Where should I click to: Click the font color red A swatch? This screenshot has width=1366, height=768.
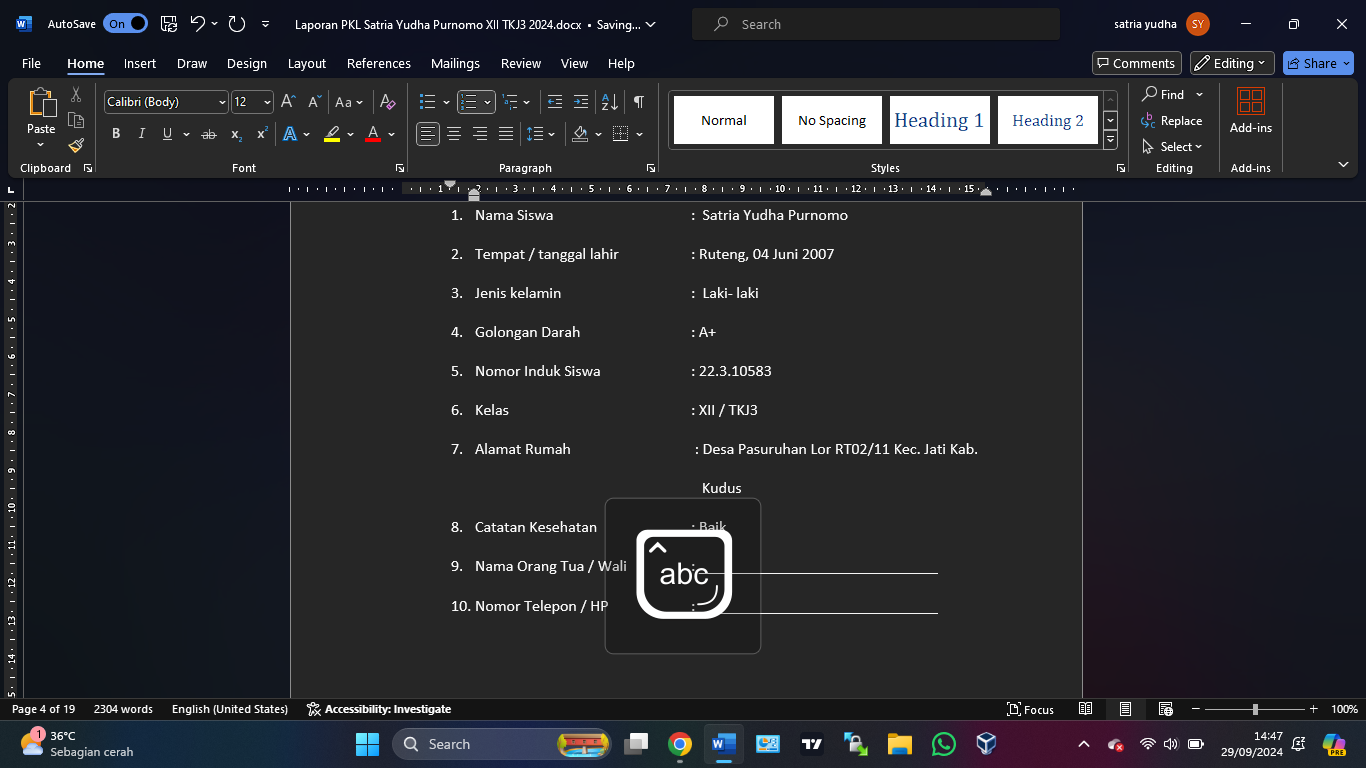click(x=373, y=134)
